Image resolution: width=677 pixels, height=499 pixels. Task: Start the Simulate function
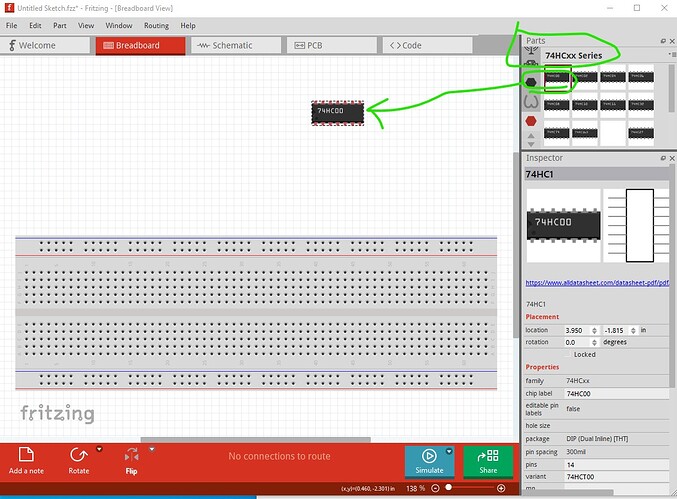click(x=429, y=462)
